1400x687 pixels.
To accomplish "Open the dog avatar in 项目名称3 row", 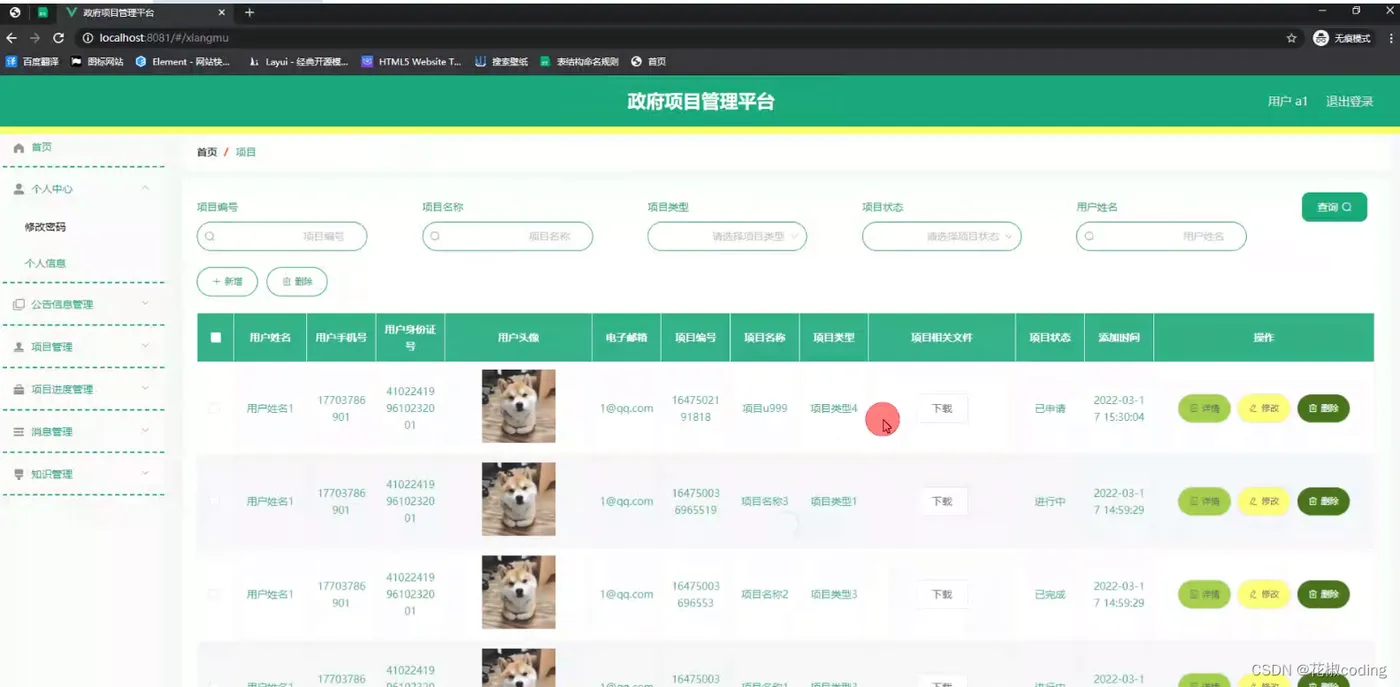I will [x=518, y=499].
